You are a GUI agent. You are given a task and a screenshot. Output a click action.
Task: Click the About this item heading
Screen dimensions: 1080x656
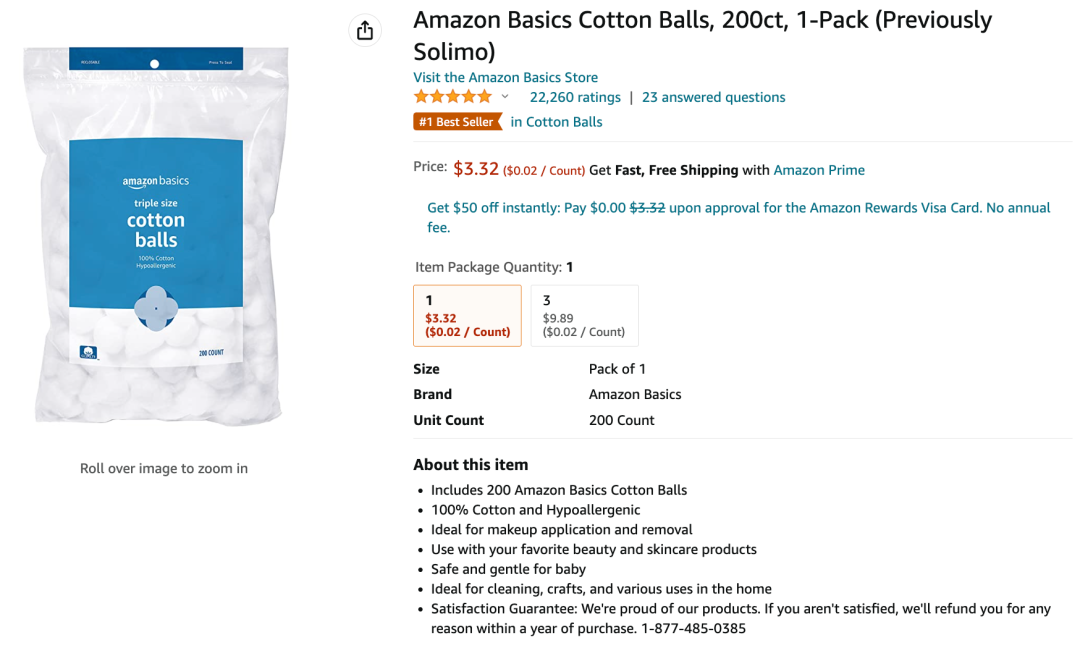[x=470, y=464]
